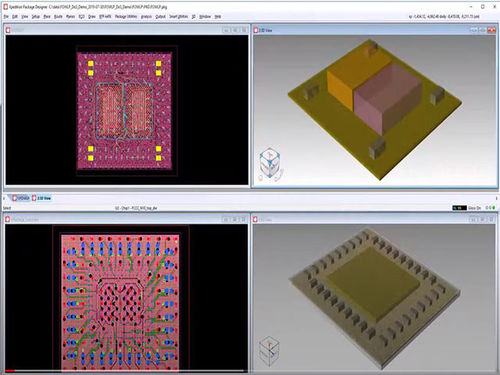Open the File menu

click(6, 16)
